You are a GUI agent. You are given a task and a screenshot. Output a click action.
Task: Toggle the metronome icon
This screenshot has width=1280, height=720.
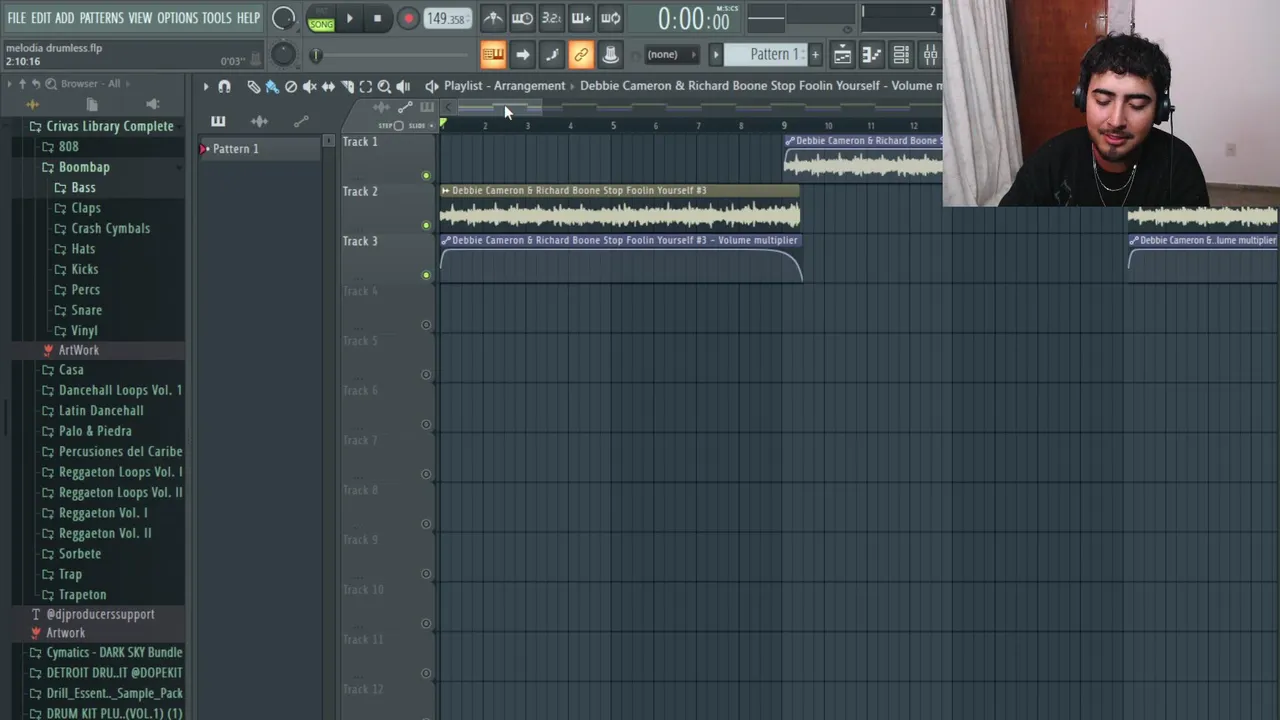point(493,18)
